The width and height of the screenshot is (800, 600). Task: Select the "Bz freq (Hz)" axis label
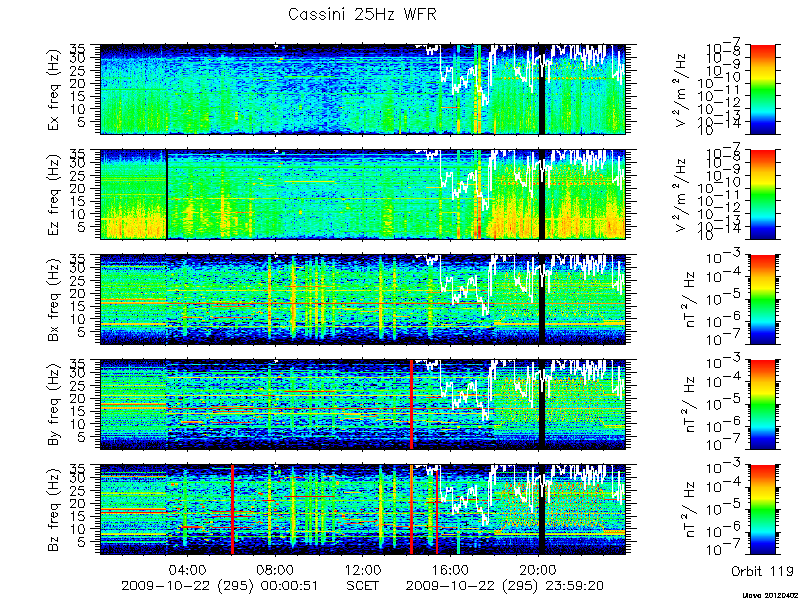point(54,510)
